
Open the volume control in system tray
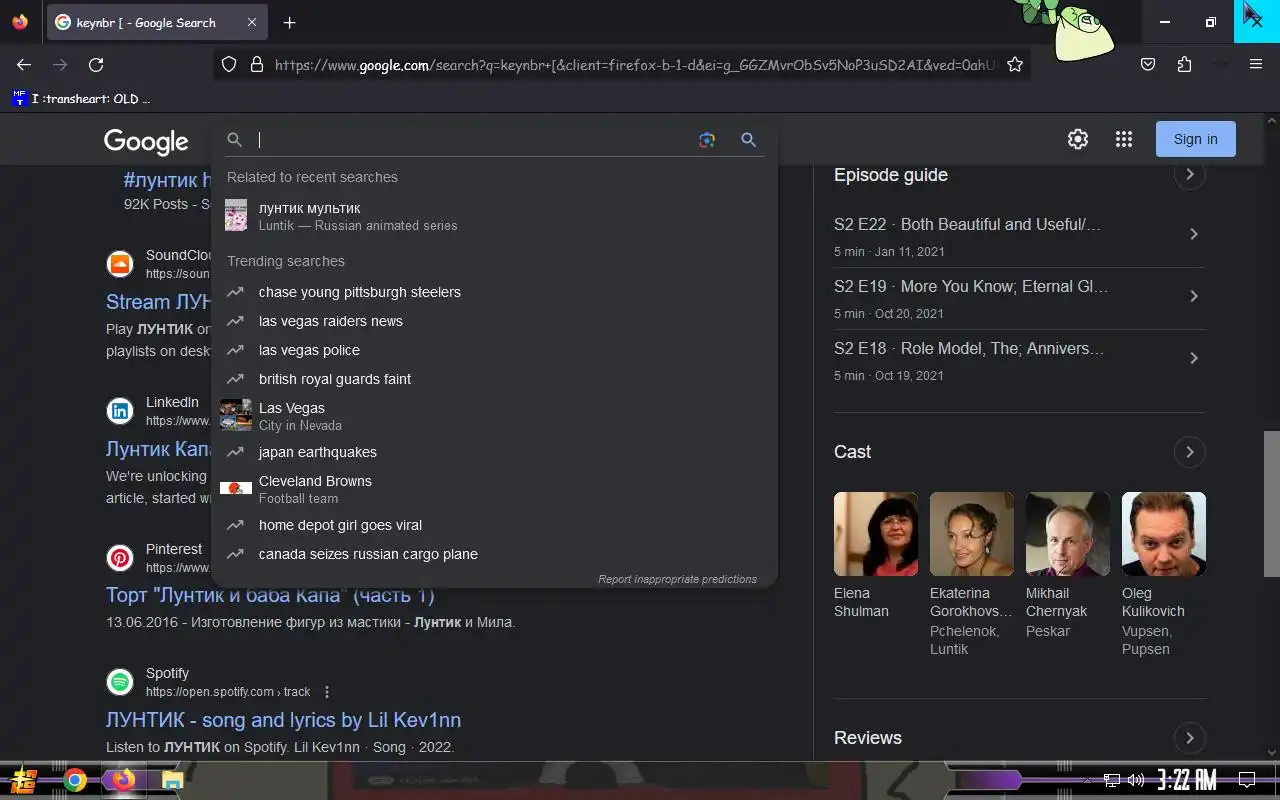coord(1135,780)
